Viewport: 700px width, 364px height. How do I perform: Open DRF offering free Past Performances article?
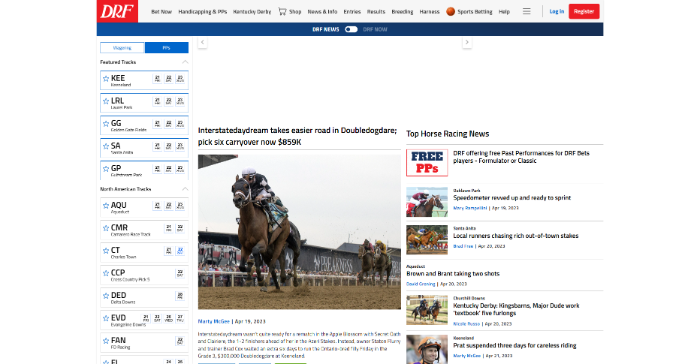(521, 157)
